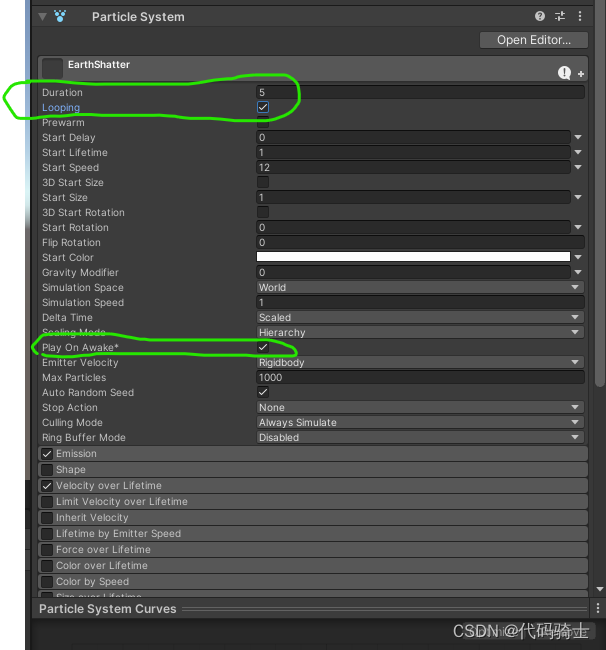Viewport: 606px width, 650px height.
Task: Click the Particle System Curves header
Action: point(107,609)
